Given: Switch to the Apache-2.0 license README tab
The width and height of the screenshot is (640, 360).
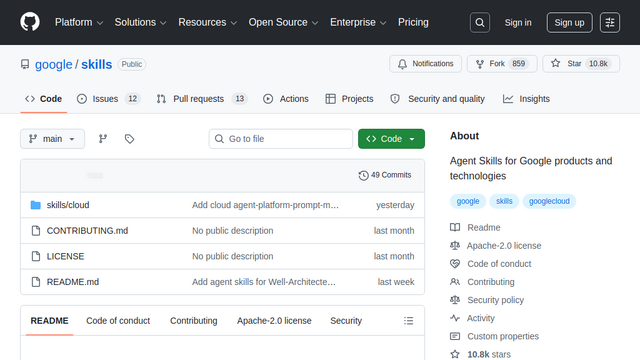Looking at the screenshot, I should tap(274, 321).
